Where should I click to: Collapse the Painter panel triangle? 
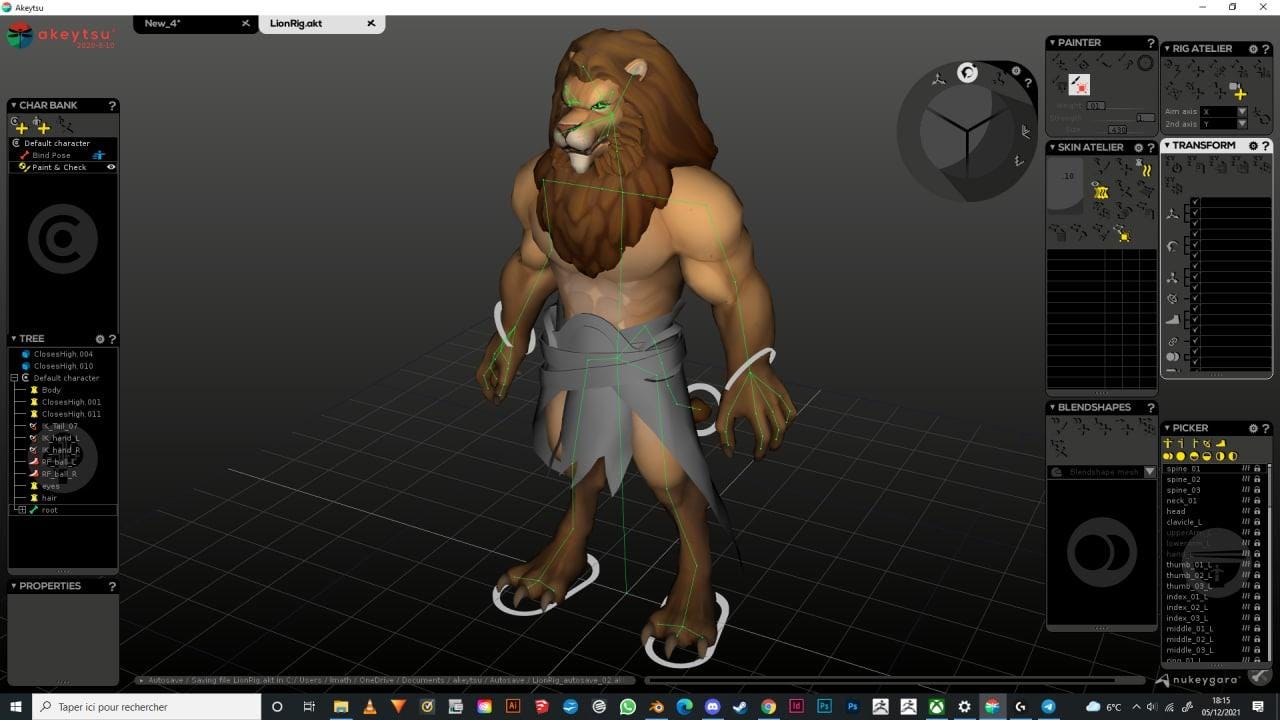tap(1052, 43)
